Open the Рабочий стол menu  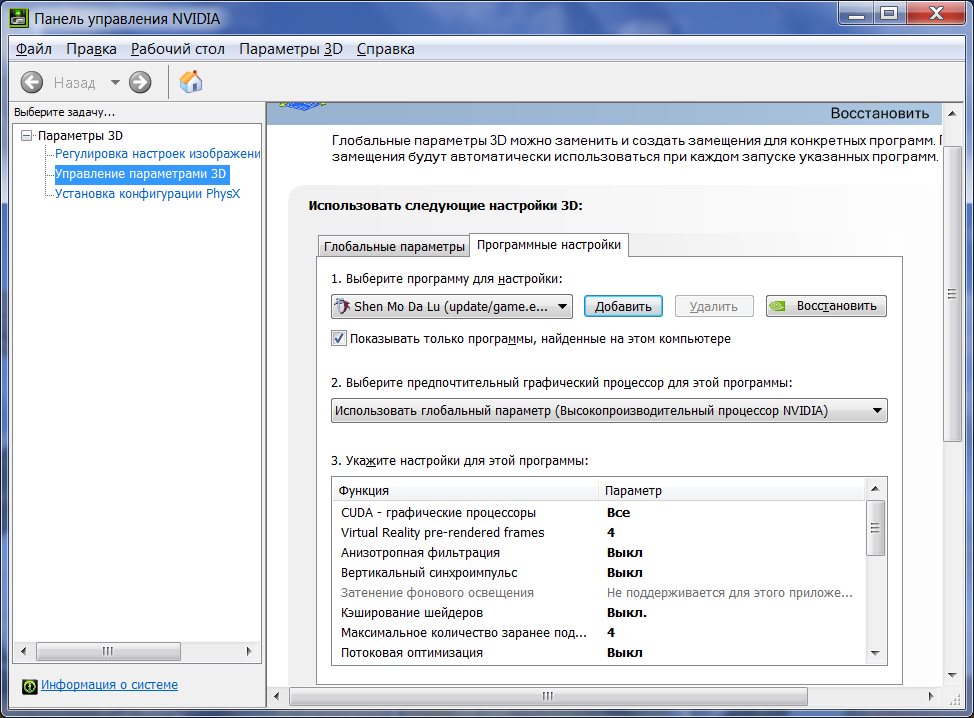point(178,49)
